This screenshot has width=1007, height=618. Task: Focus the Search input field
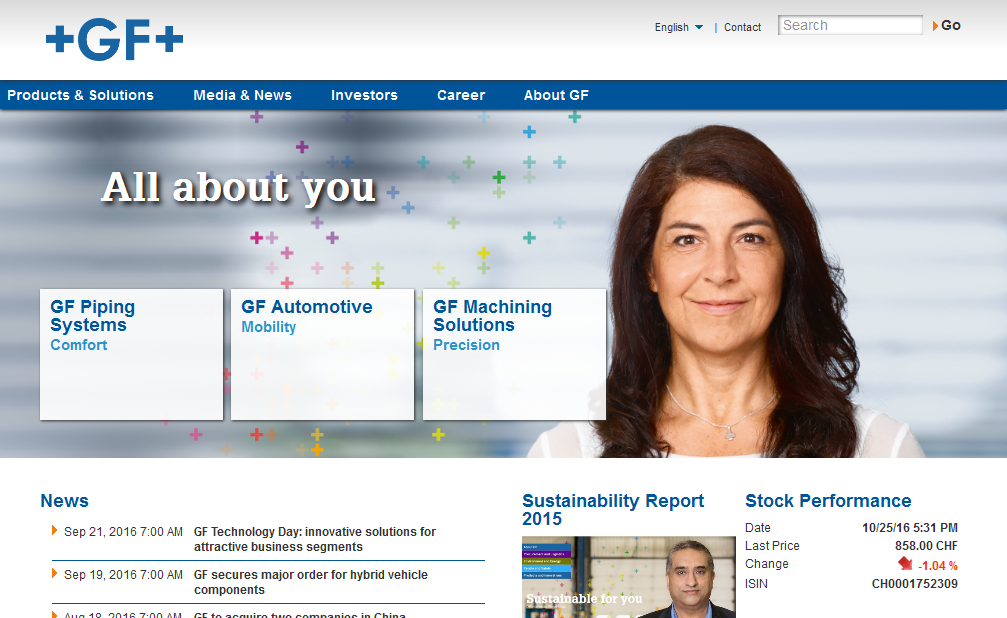coord(850,25)
